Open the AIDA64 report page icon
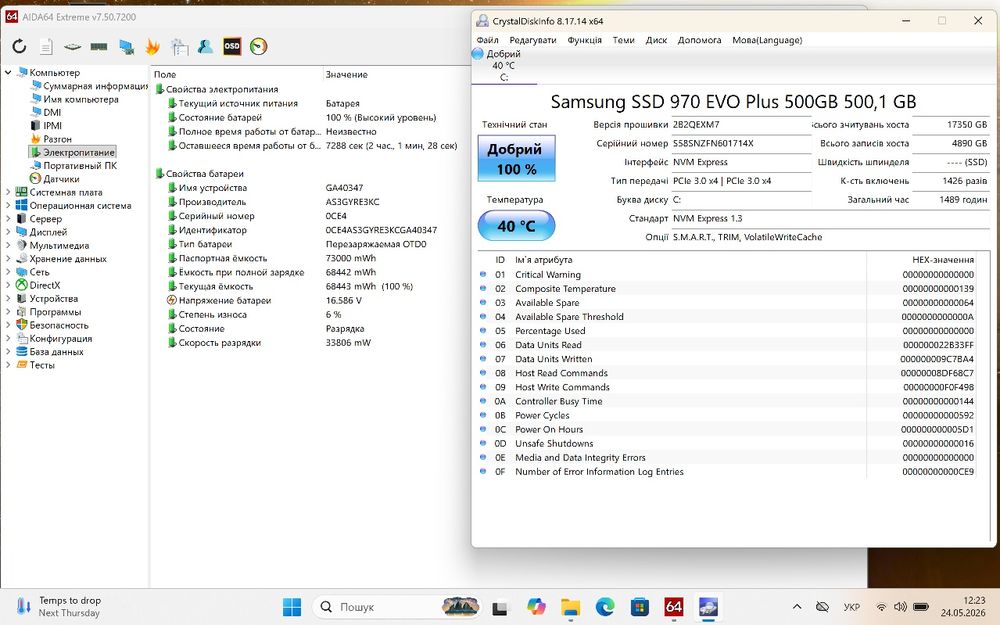Image resolution: width=1000 pixels, height=625 pixels. 46,47
